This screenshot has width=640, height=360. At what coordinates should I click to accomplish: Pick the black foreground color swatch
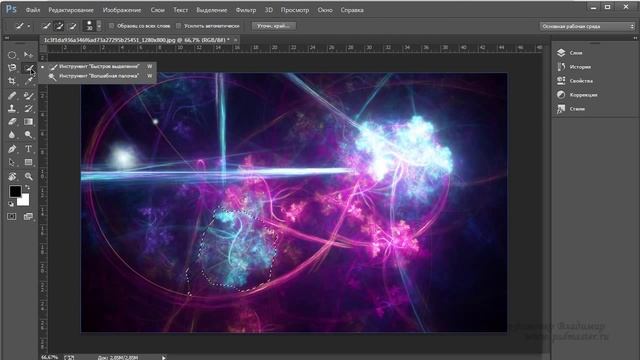point(15,191)
